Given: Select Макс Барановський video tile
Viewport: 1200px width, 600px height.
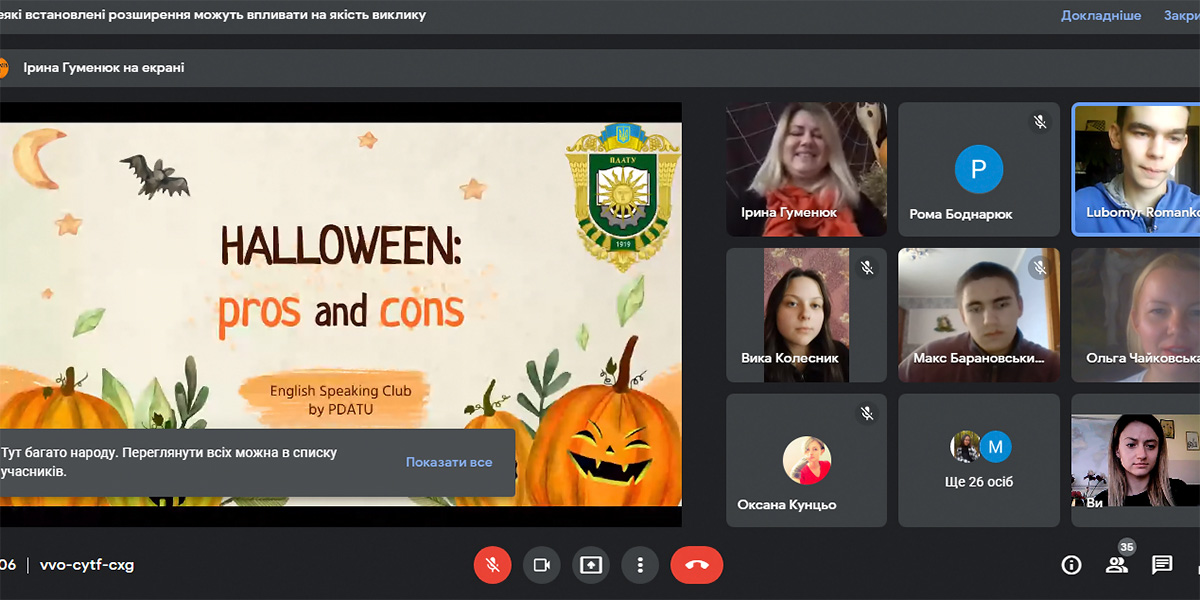Looking at the screenshot, I should 978,315.
